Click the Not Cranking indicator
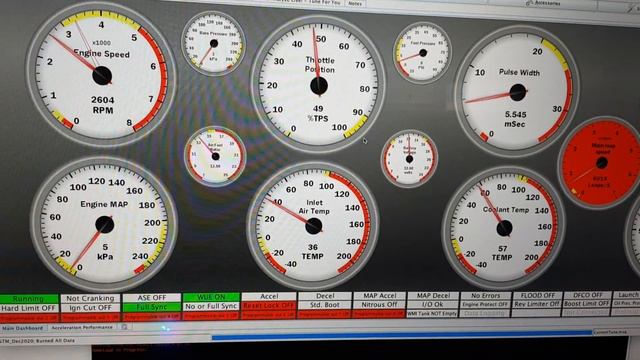 [x=90, y=298]
